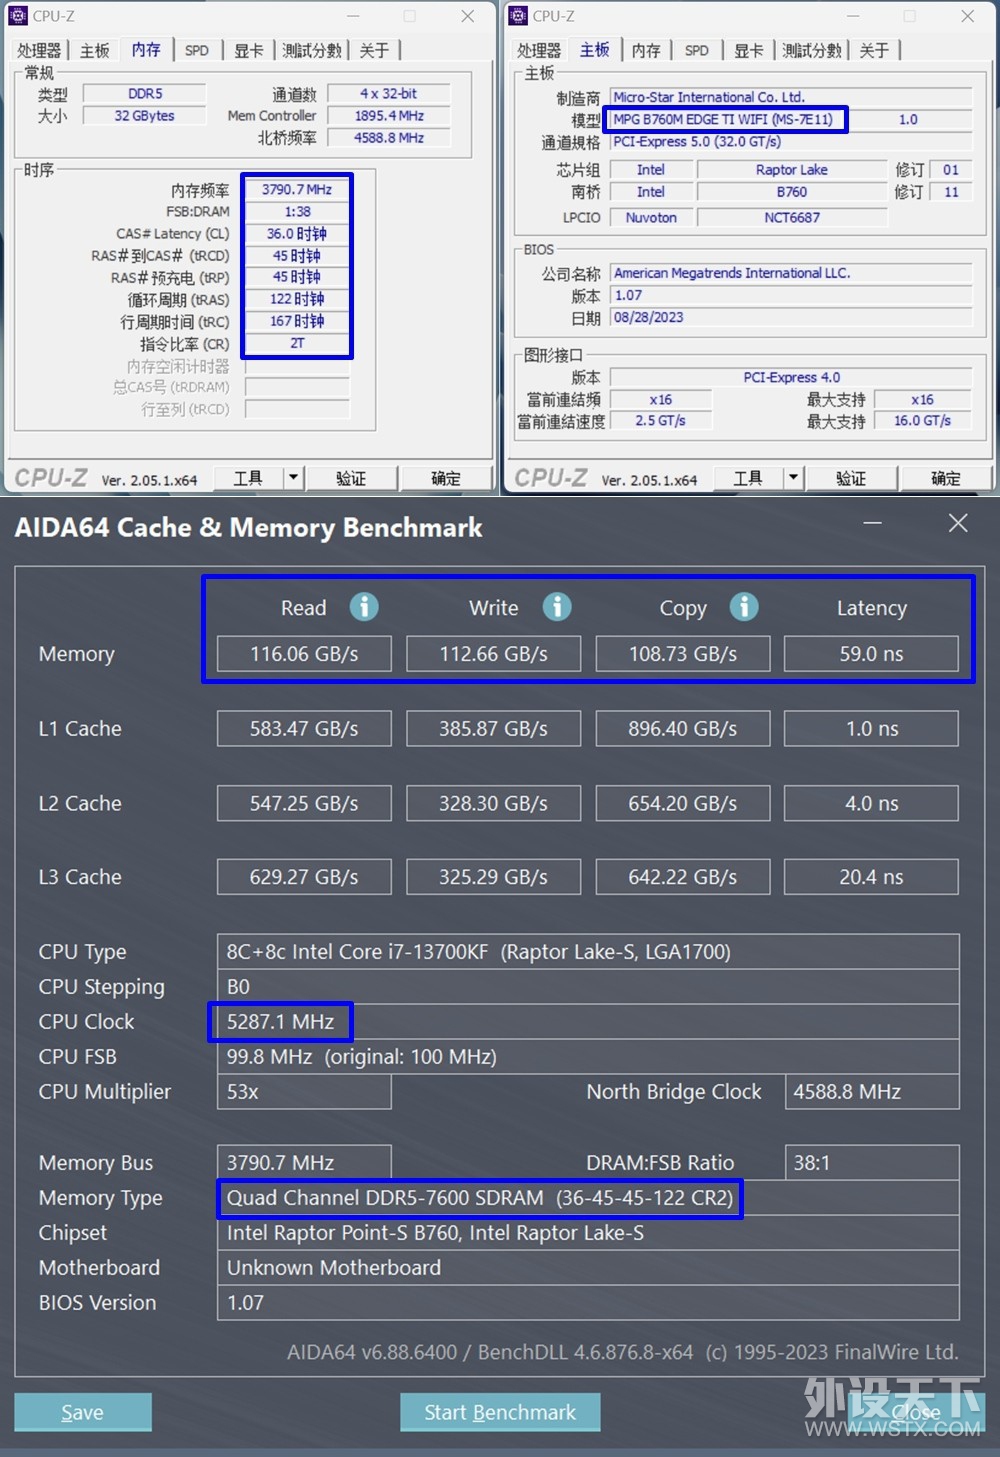Viewport: 1000px width, 1457px height.
Task: Click manufacturer Micro-Star International Co. Ltd.
Action: (x=791, y=97)
